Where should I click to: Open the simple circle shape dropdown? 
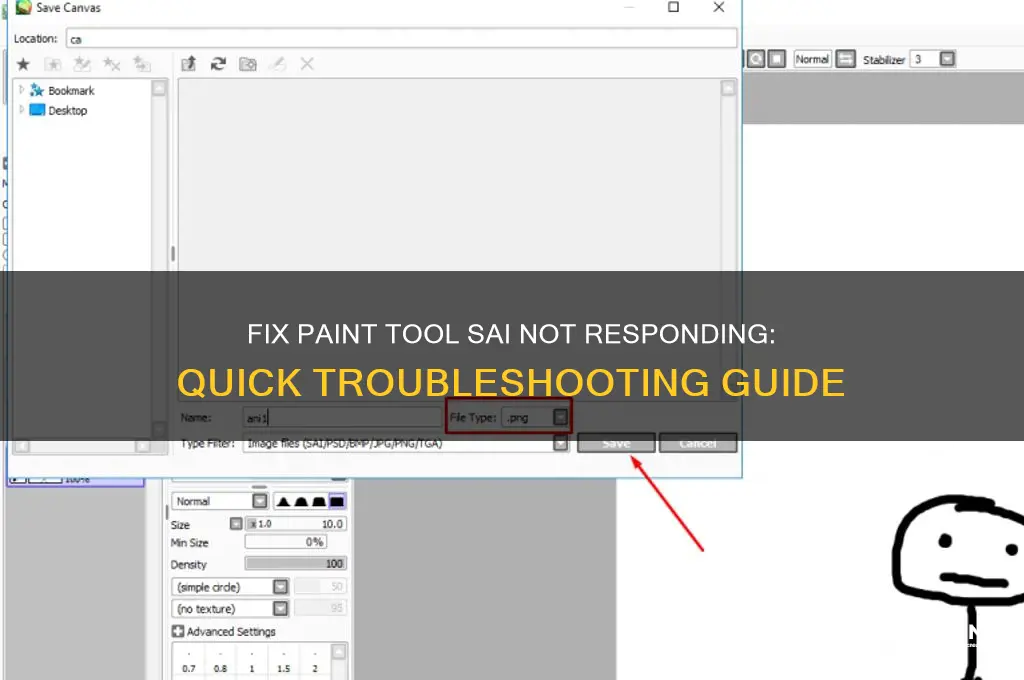(x=280, y=587)
